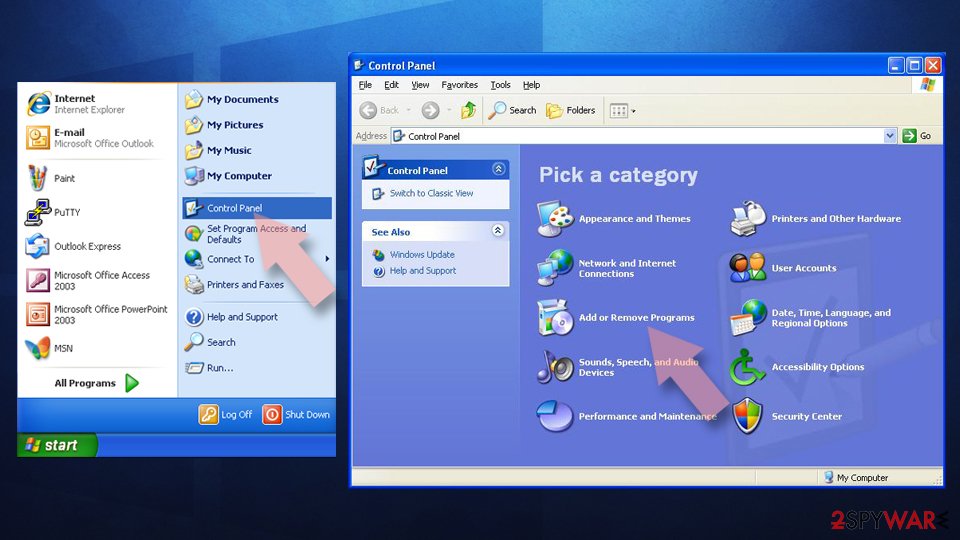Open Network and Internet Connections category
The image size is (960, 540).
(606, 268)
